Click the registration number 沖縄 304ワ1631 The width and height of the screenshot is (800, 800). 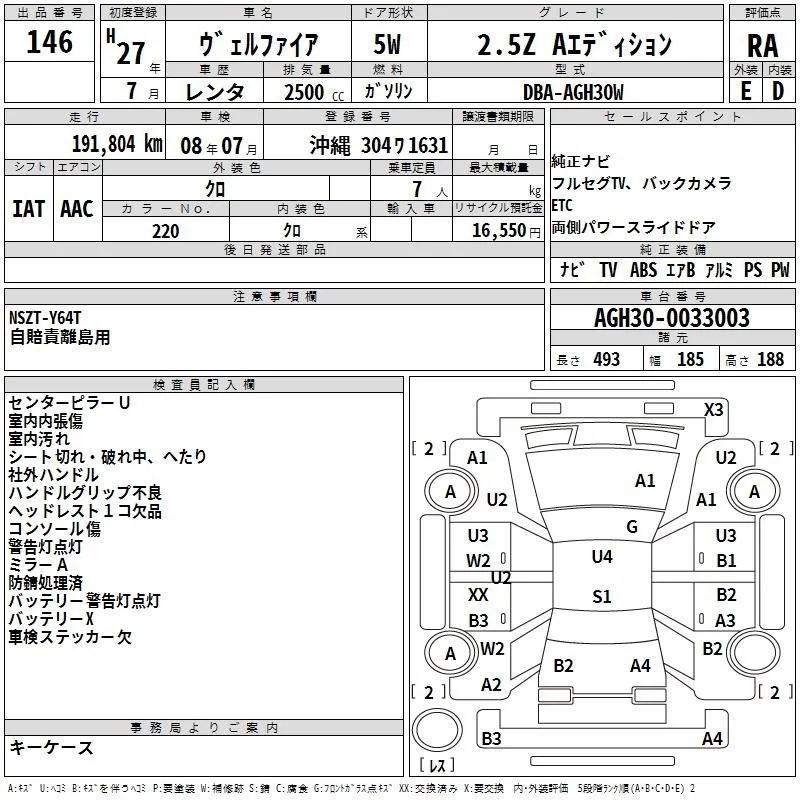click(x=378, y=144)
